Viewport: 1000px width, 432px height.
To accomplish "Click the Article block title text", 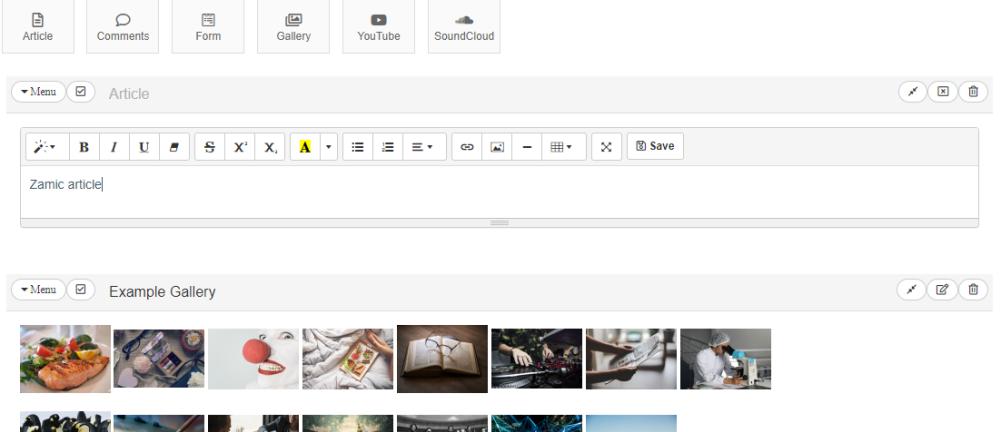I will 129,94.
